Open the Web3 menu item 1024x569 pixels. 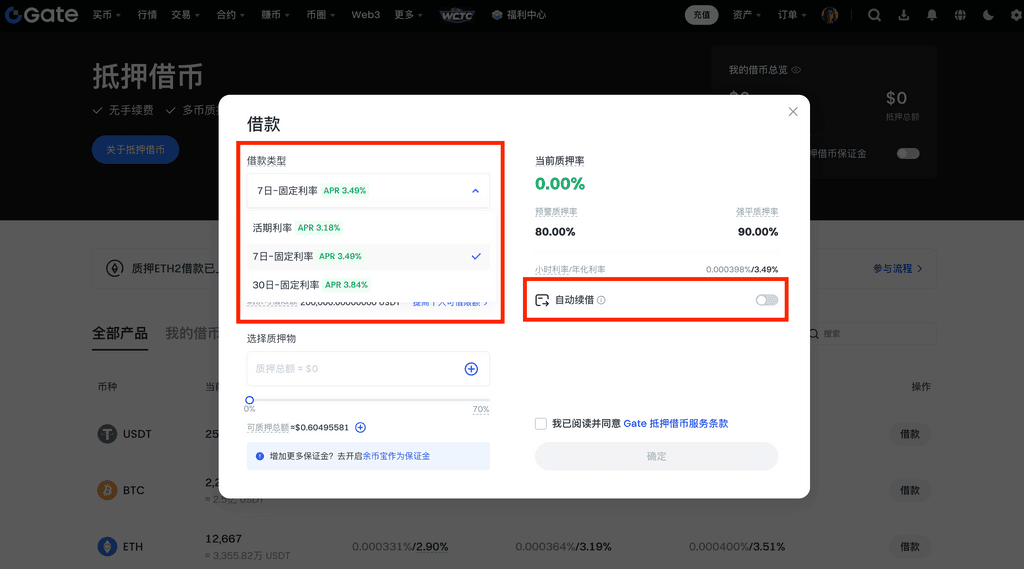pyautogui.click(x=365, y=15)
